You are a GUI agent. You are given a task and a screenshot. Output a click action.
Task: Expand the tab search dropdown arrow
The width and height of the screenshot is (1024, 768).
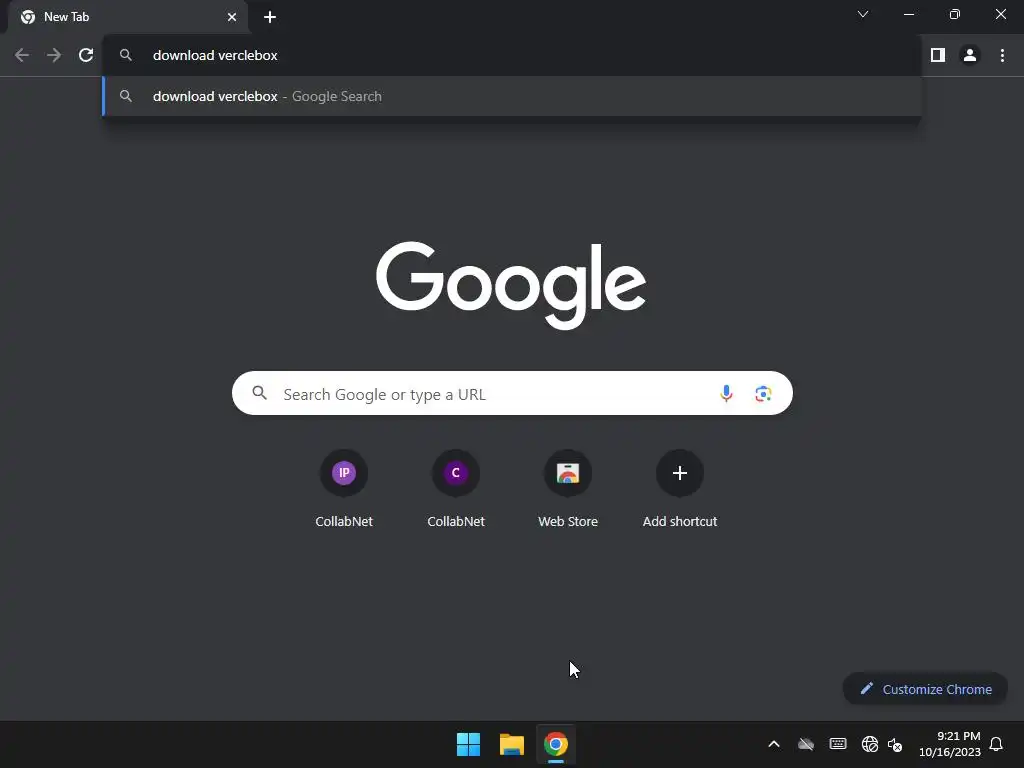pos(863,14)
